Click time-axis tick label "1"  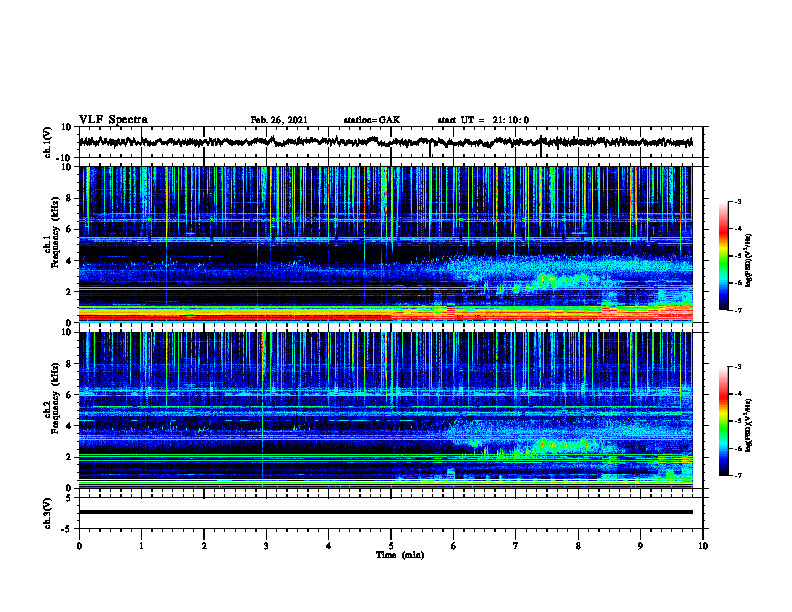coord(141,546)
